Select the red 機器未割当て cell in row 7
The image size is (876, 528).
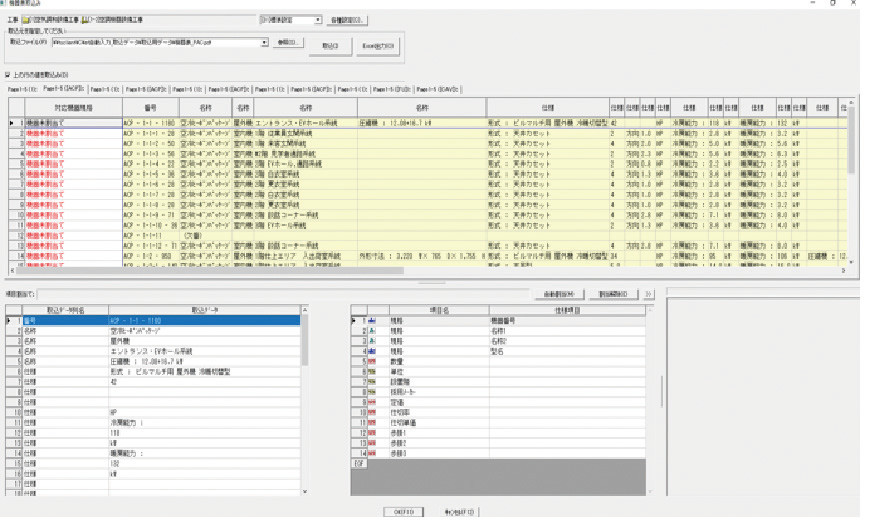tap(73, 184)
